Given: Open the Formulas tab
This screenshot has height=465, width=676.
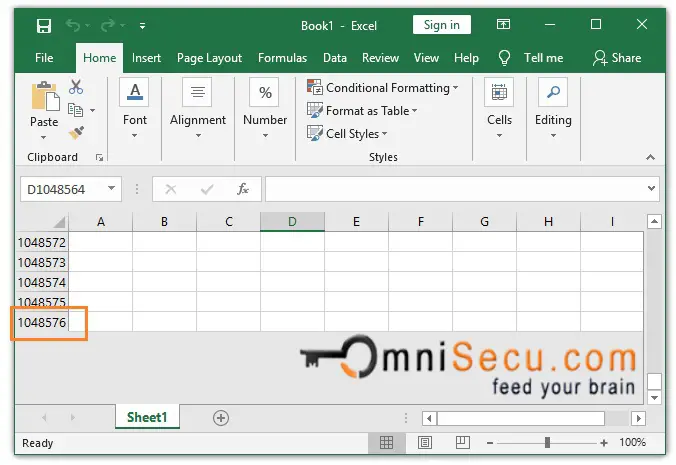Looking at the screenshot, I should pyautogui.click(x=282, y=58).
